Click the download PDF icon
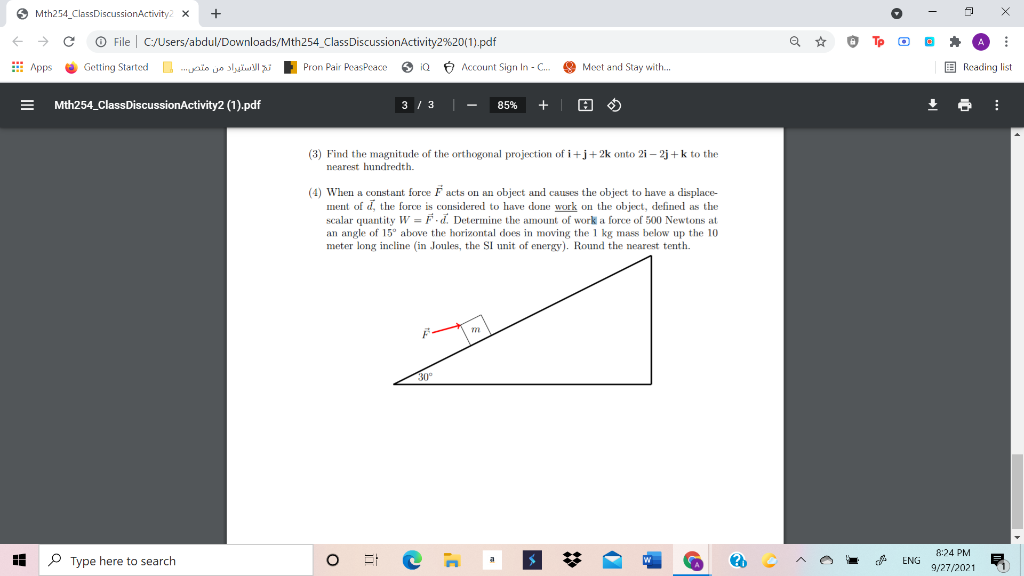This screenshot has width=1024, height=576. (x=933, y=104)
